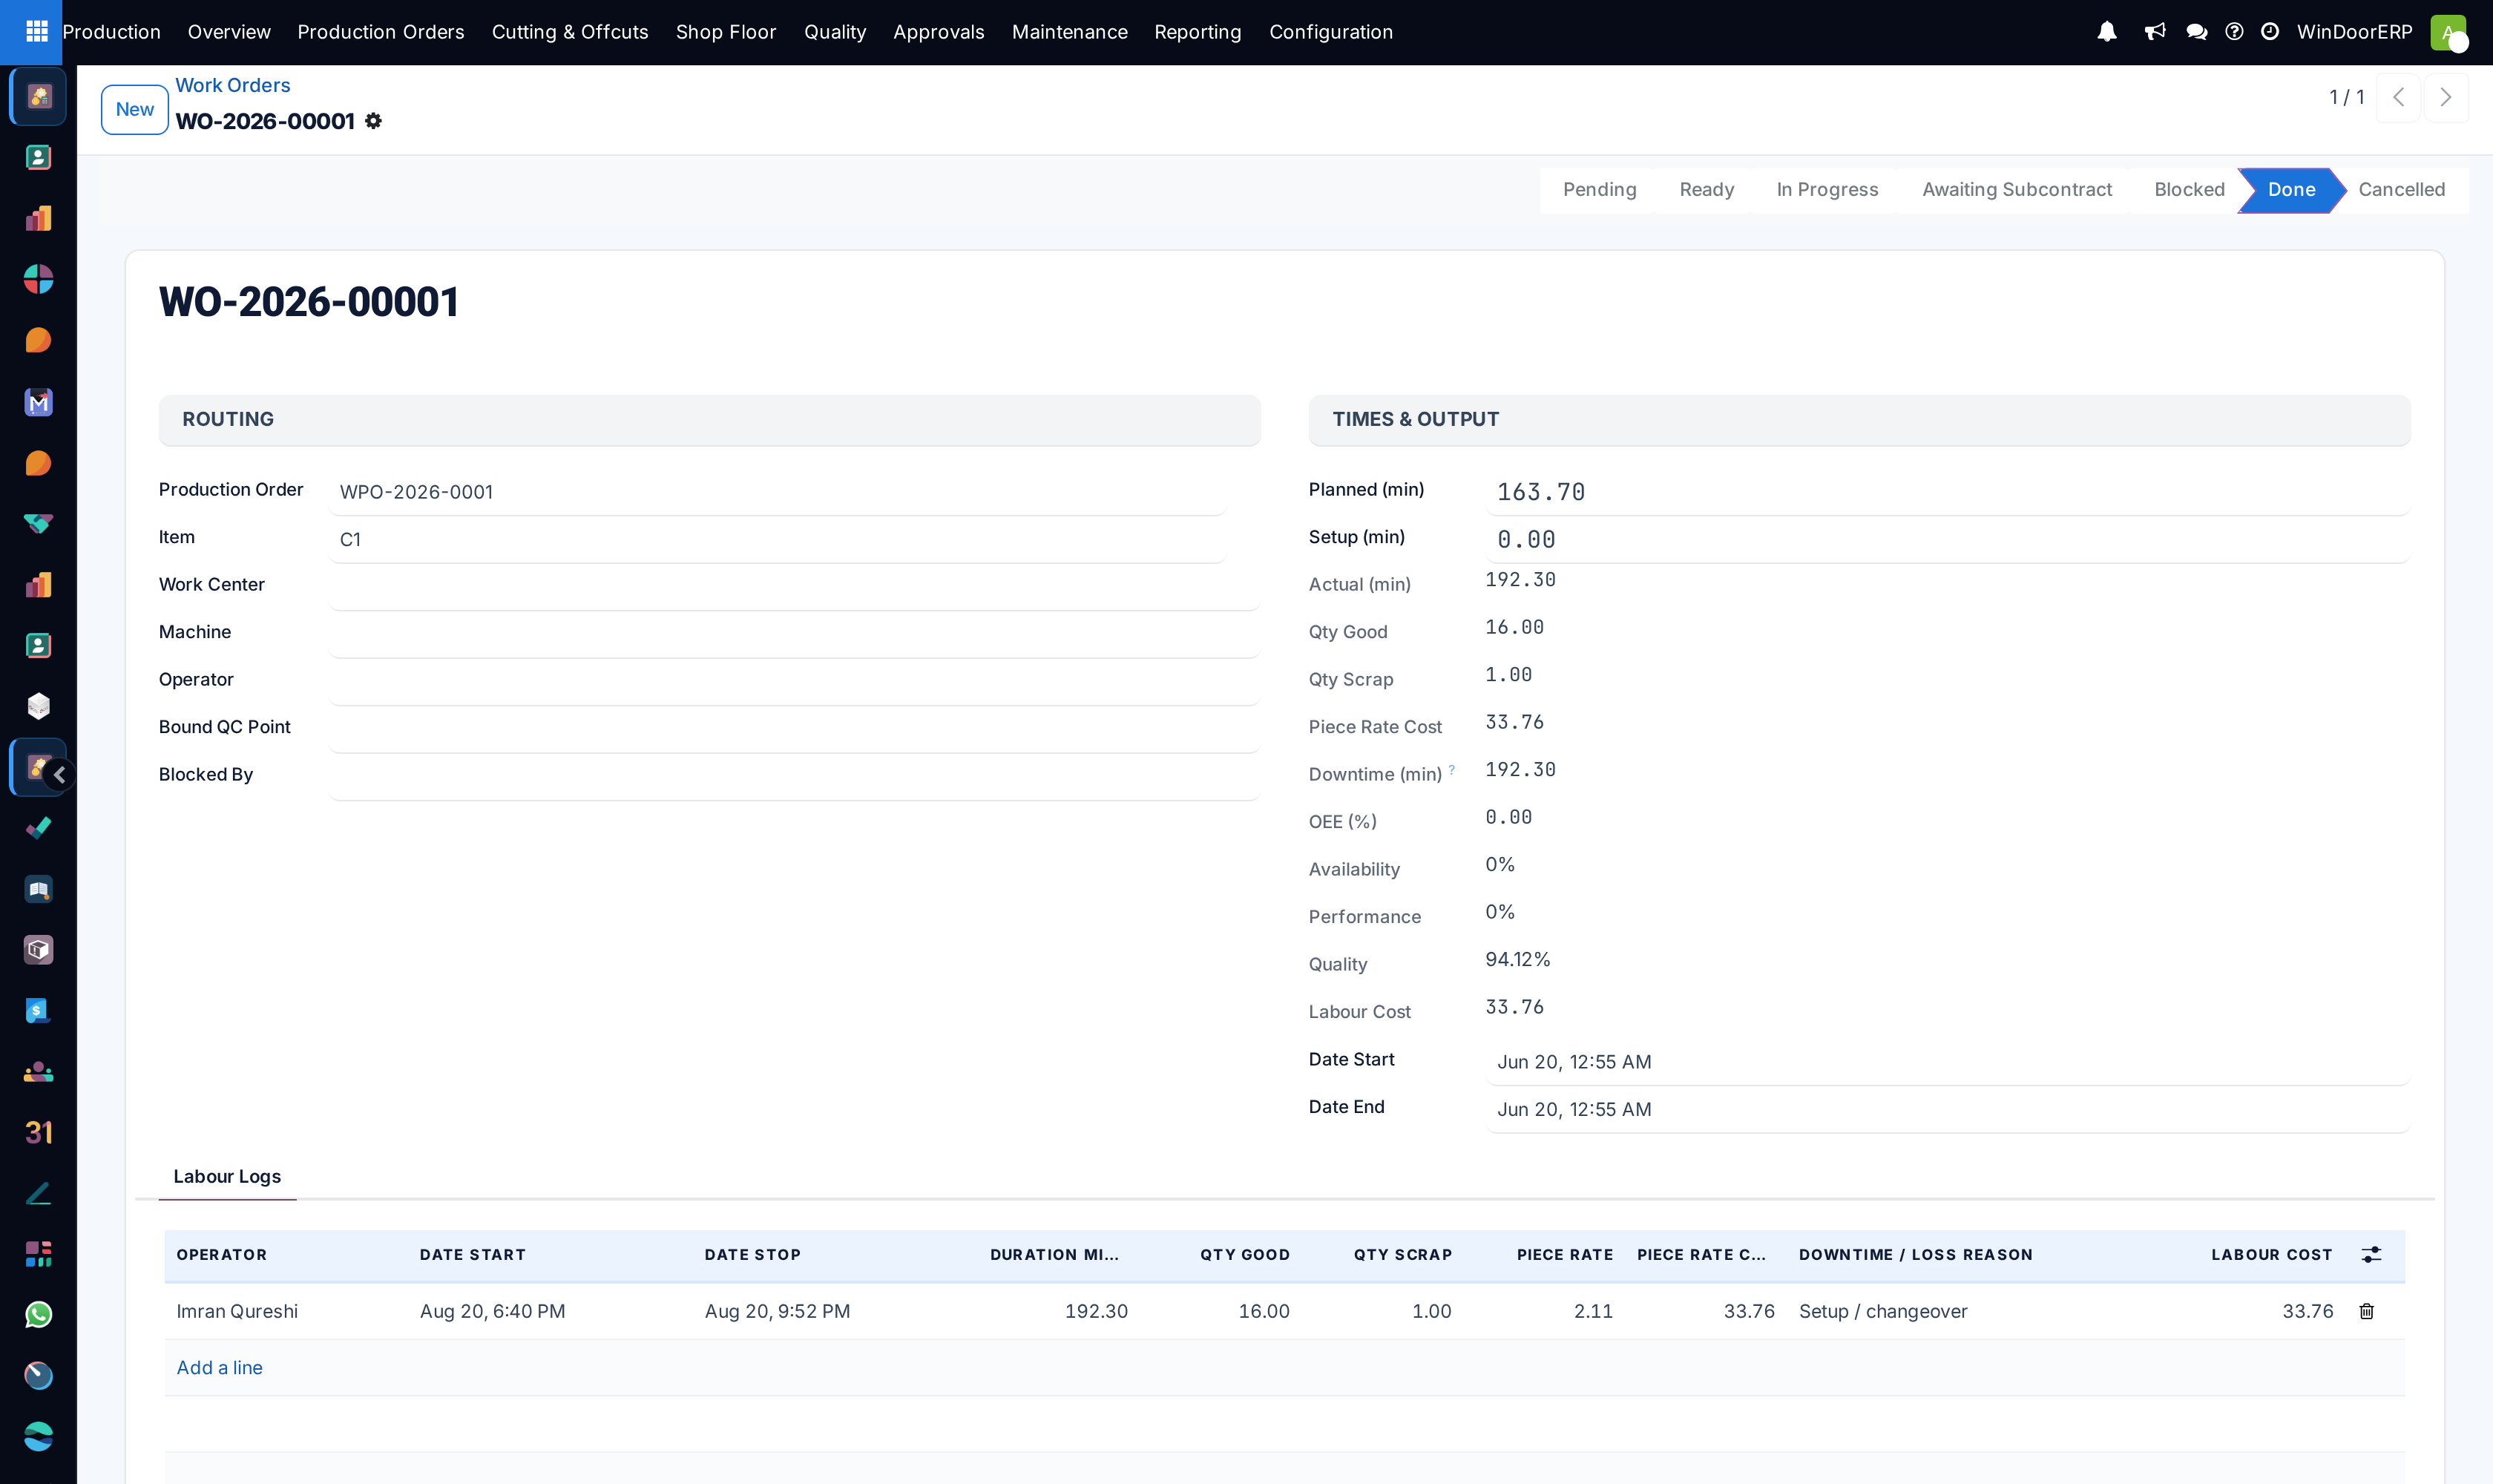
Task: Open the wave layers app in sidebar
Action: pos(38,1437)
